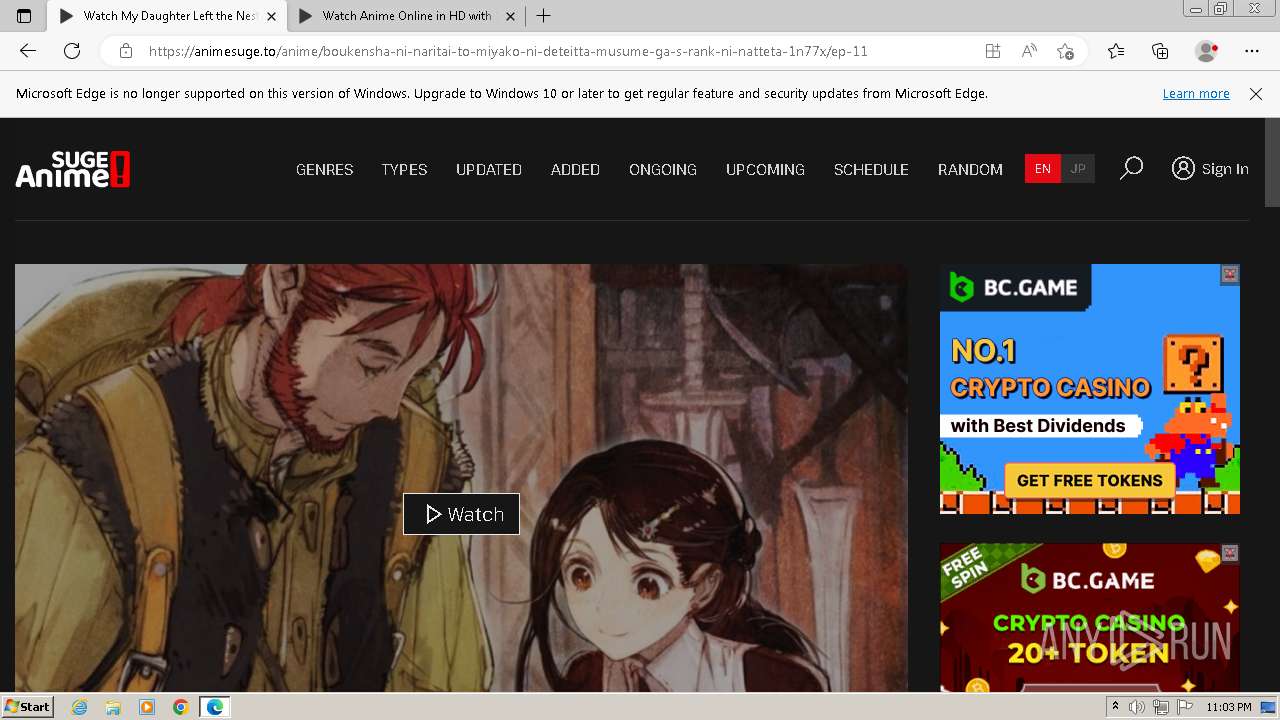The width and height of the screenshot is (1280, 720).
Task: Open the browser profile menu
Action: 1207,51
